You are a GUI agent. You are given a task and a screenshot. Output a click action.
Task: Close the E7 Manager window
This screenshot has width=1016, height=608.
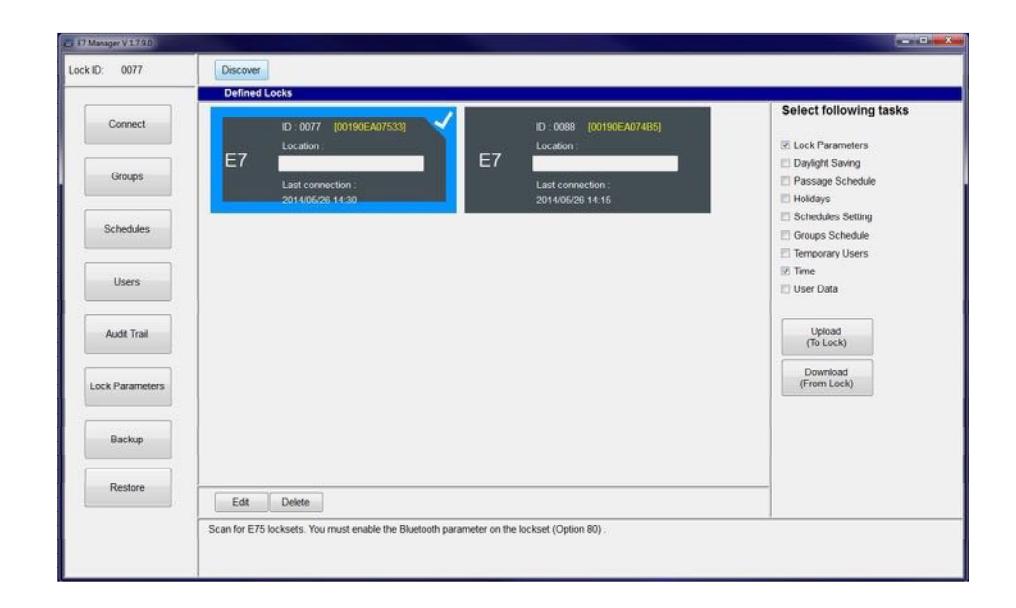[949, 41]
